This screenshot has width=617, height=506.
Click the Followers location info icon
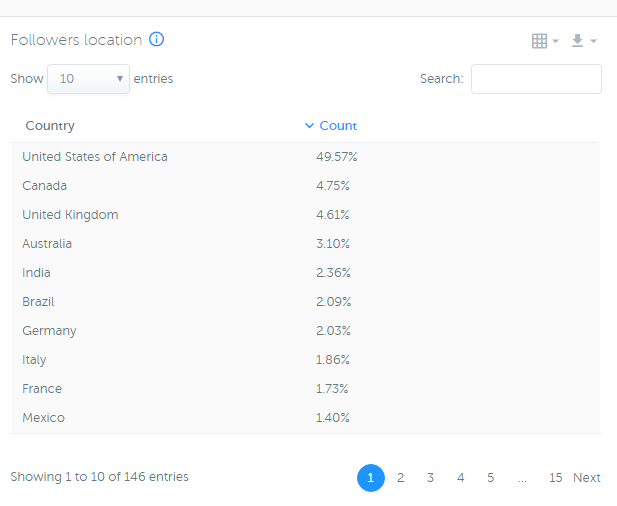coord(156,39)
